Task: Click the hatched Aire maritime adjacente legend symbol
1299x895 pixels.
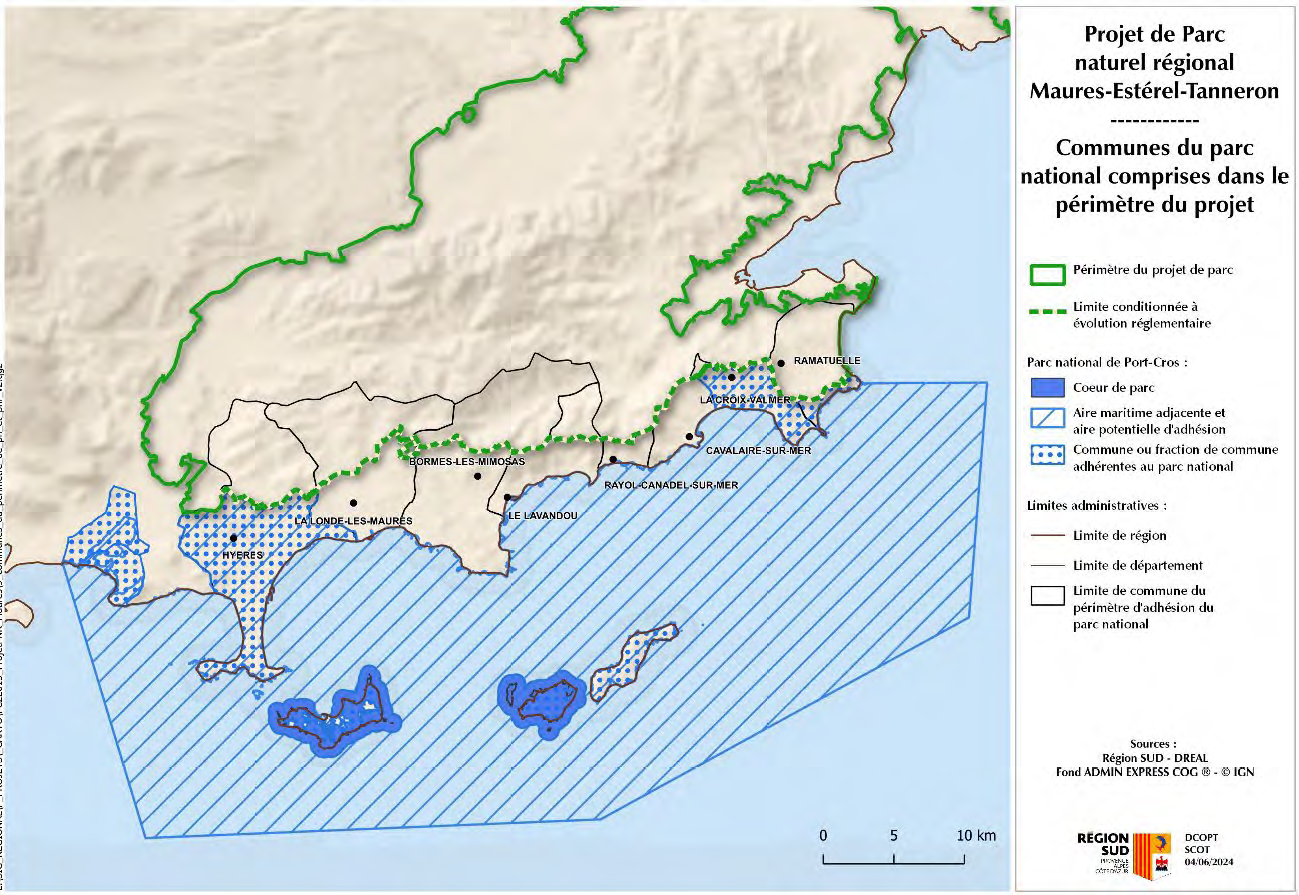Action: pyautogui.click(x=1046, y=418)
